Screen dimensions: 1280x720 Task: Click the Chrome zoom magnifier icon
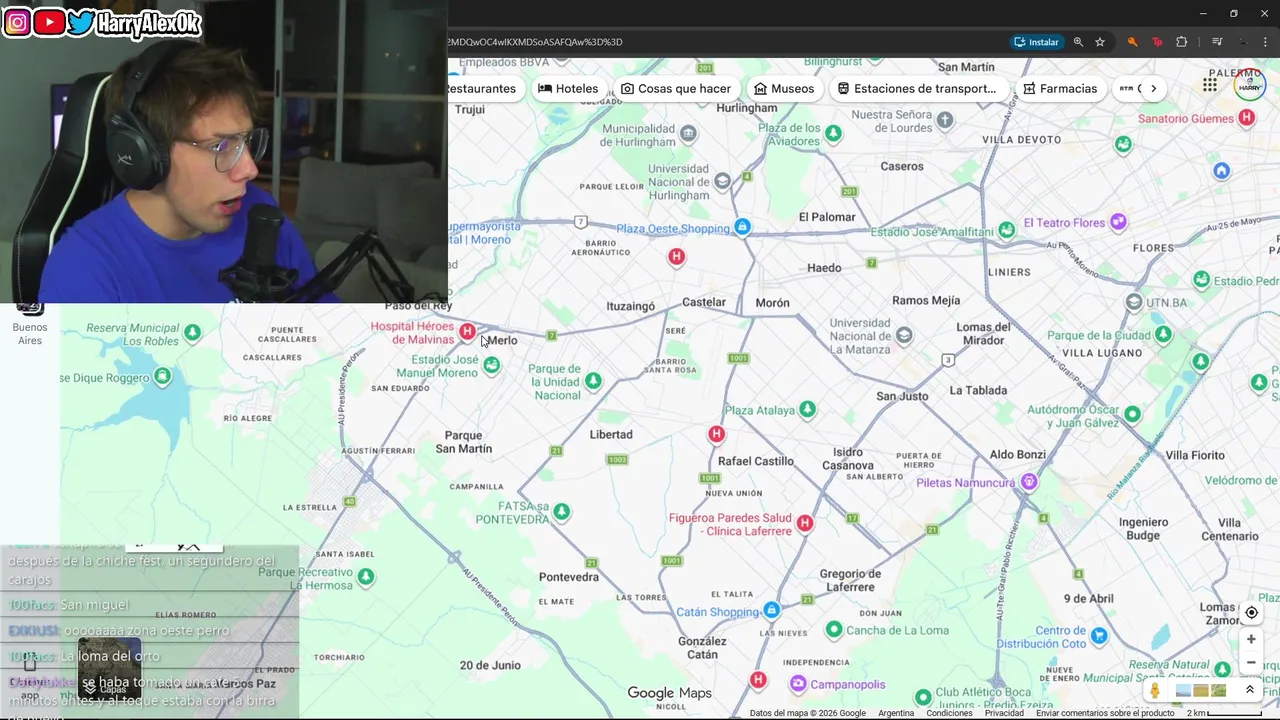tap(1078, 42)
